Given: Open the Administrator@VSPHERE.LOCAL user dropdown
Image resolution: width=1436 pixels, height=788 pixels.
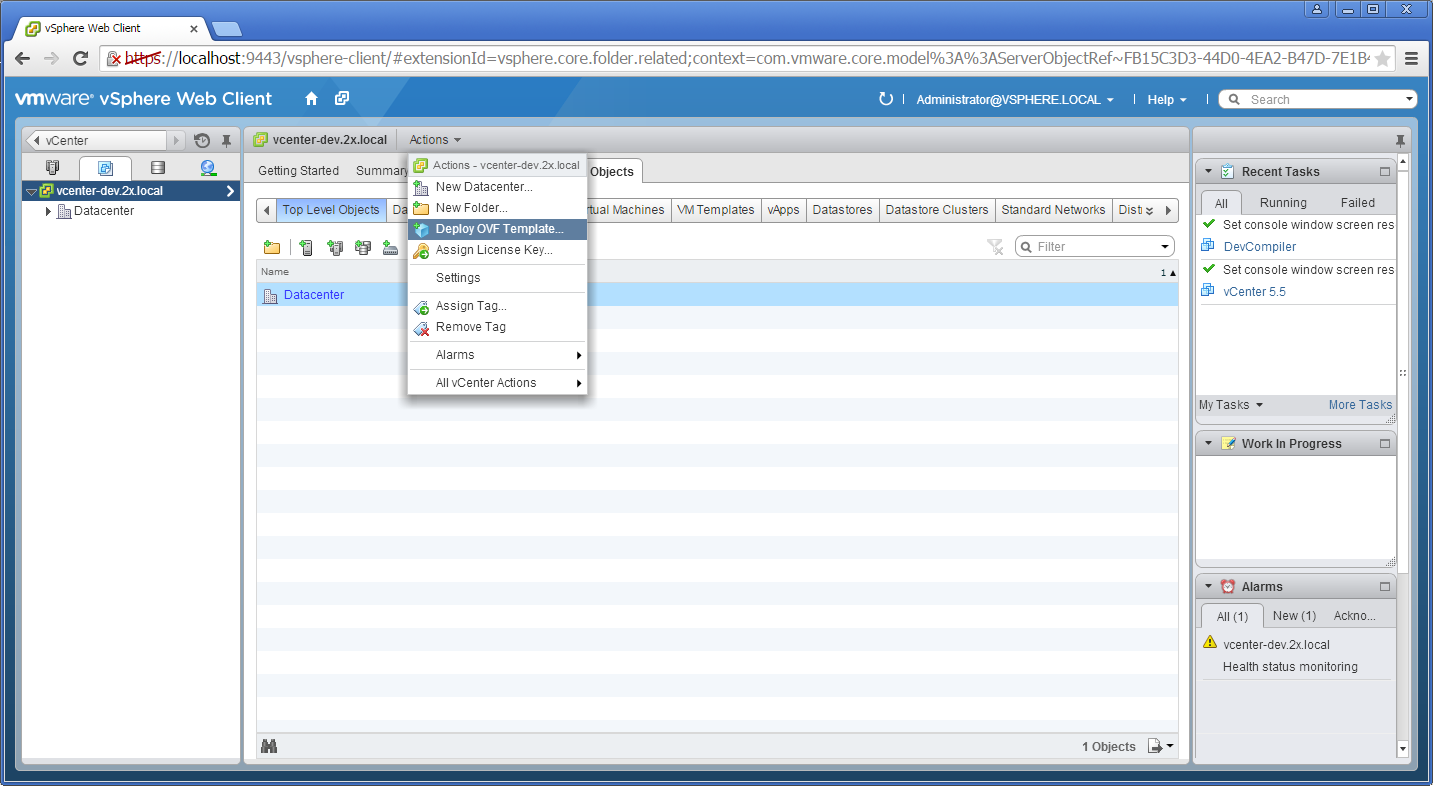Looking at the screenshot, I should click(1015, 100).
